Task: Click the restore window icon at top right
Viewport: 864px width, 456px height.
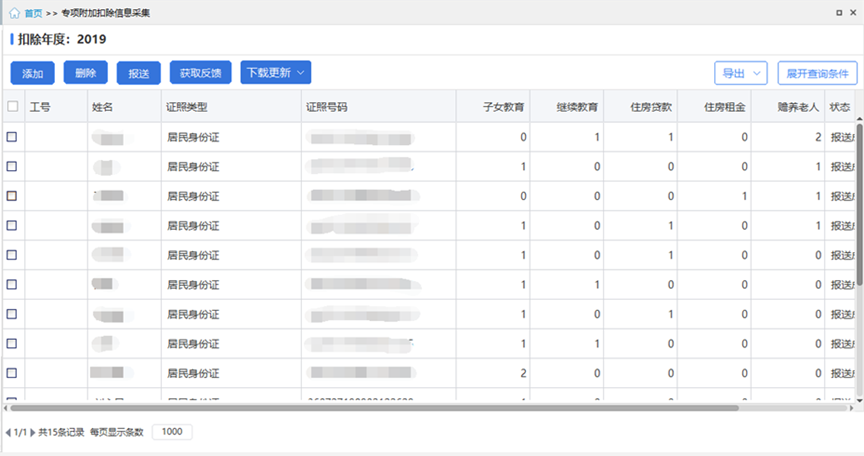Action: coord(838,12)
